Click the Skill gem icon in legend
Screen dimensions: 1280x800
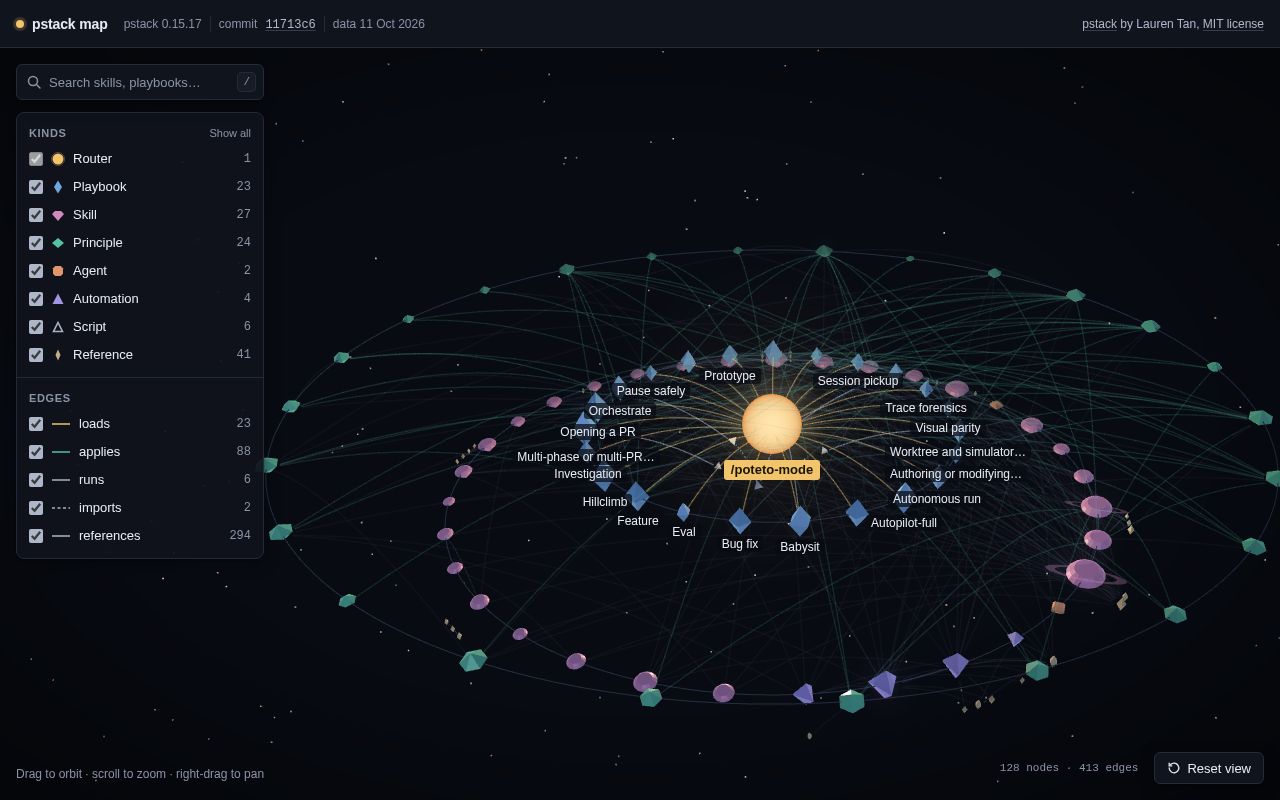tap(58, 215)
